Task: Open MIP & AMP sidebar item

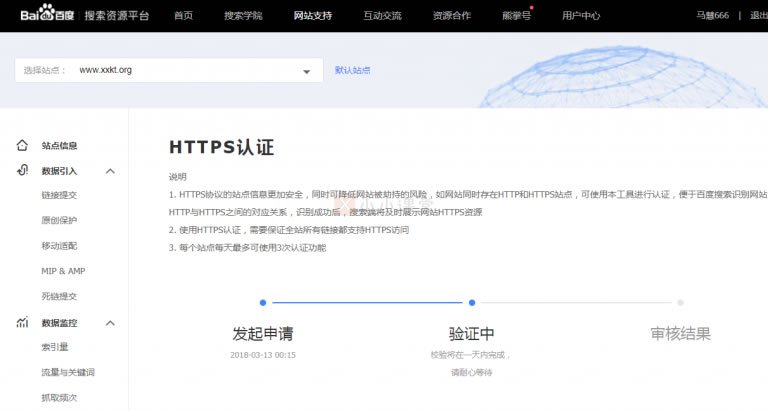Action: click(63, 272)
